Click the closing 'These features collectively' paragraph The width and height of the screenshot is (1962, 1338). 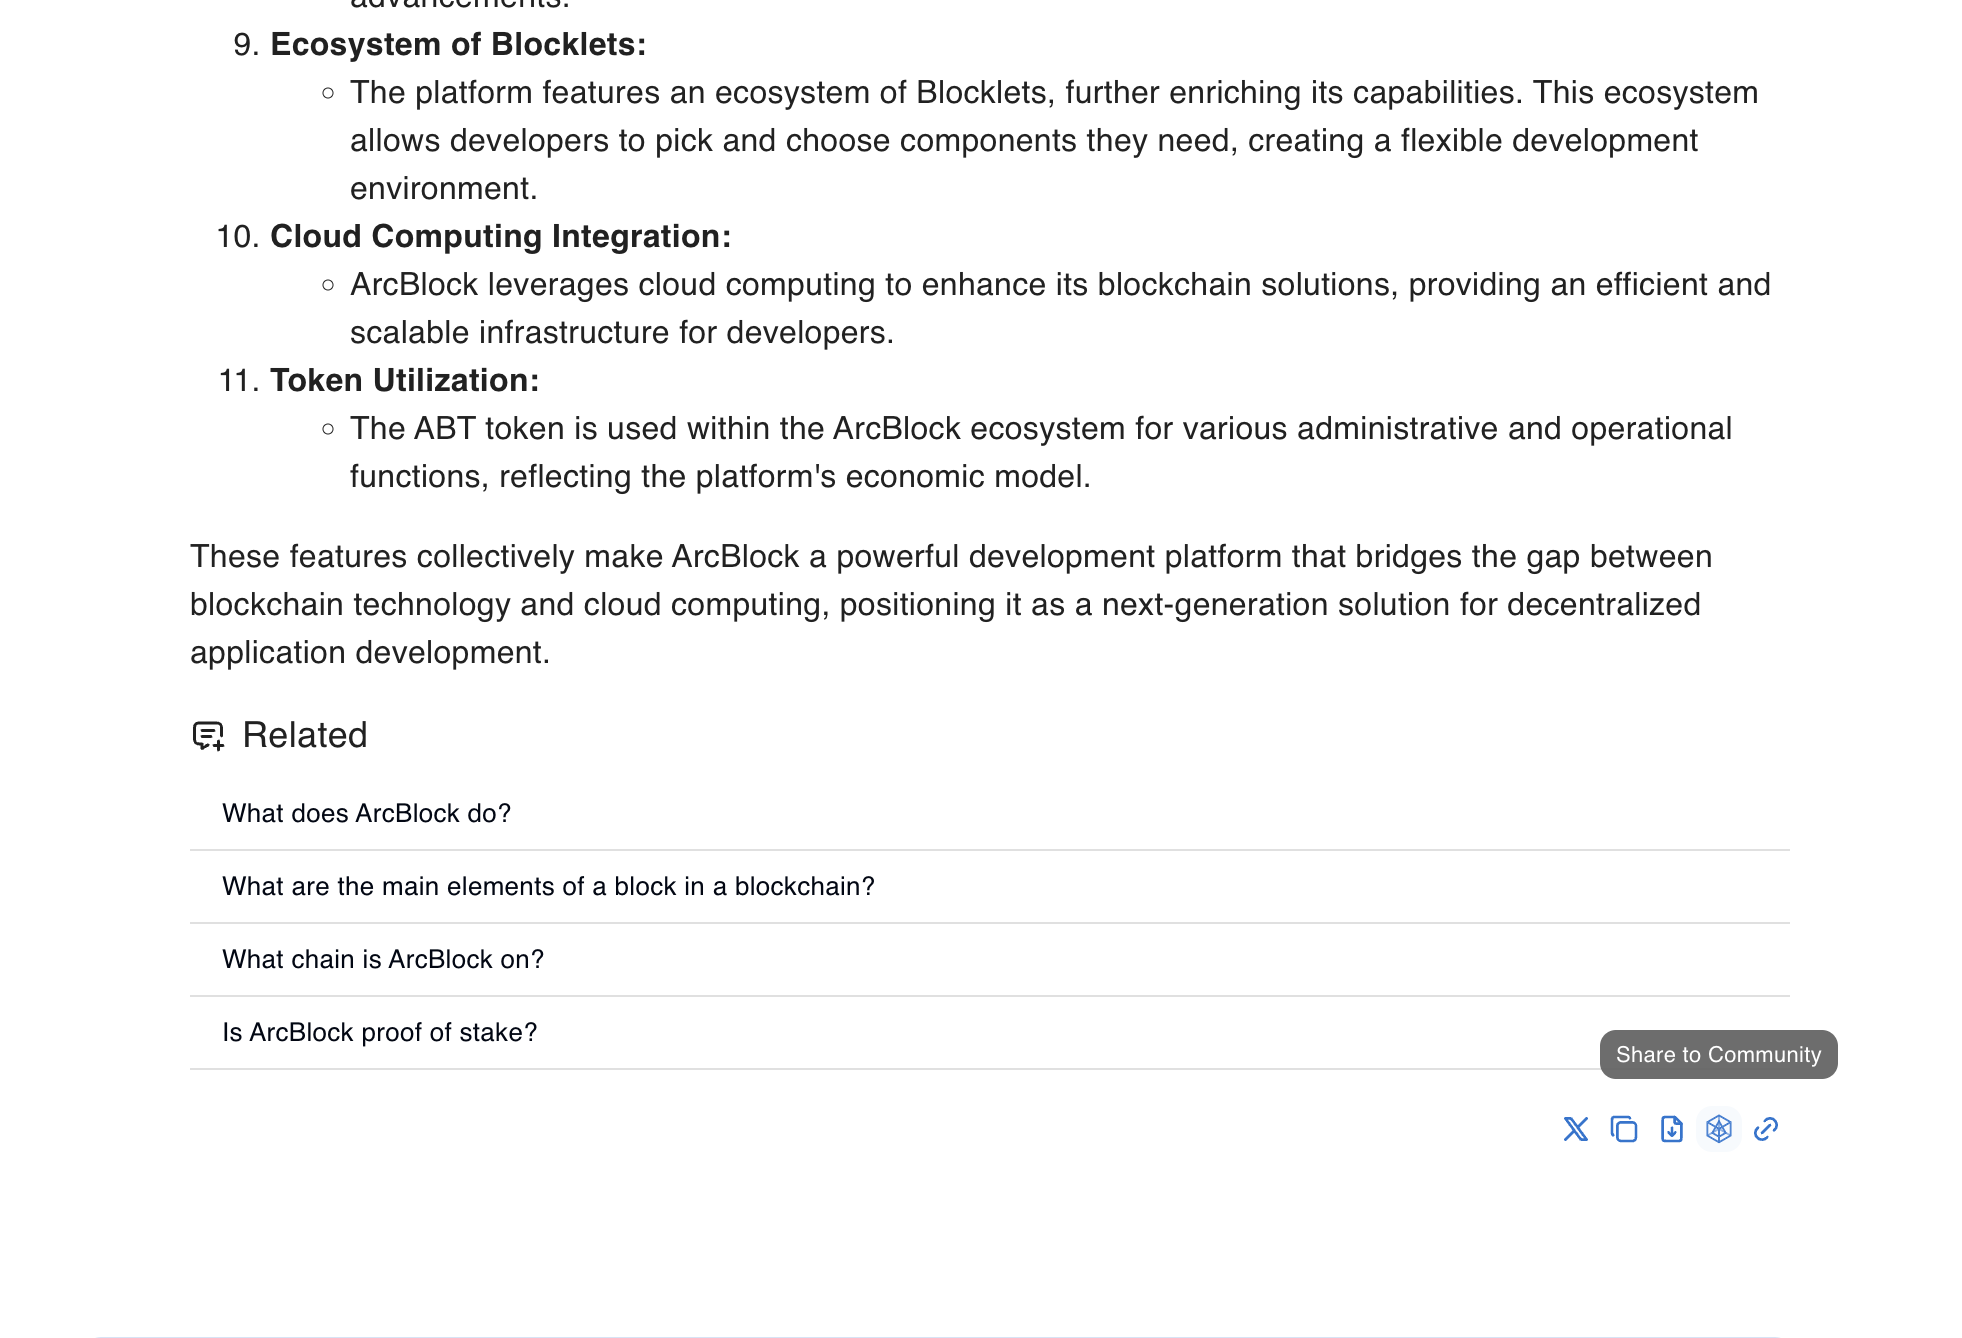[950, 604]
